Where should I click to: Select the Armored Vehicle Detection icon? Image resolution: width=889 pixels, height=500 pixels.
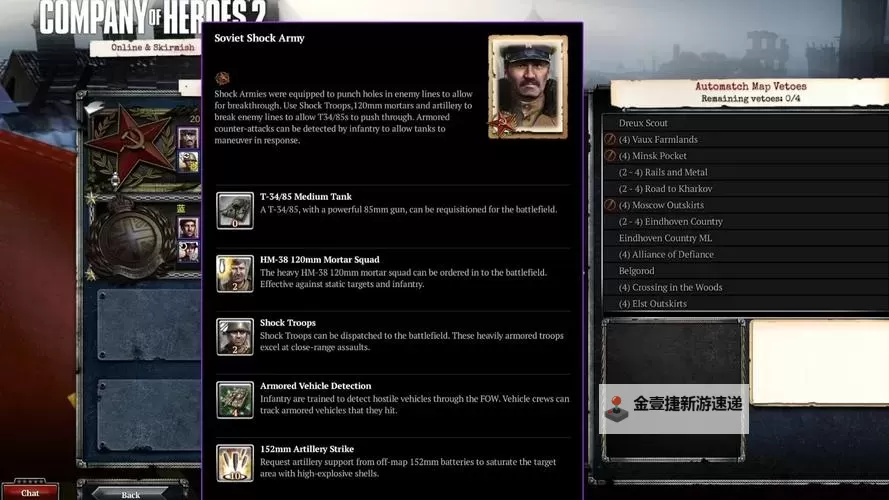tap(235, 400)
